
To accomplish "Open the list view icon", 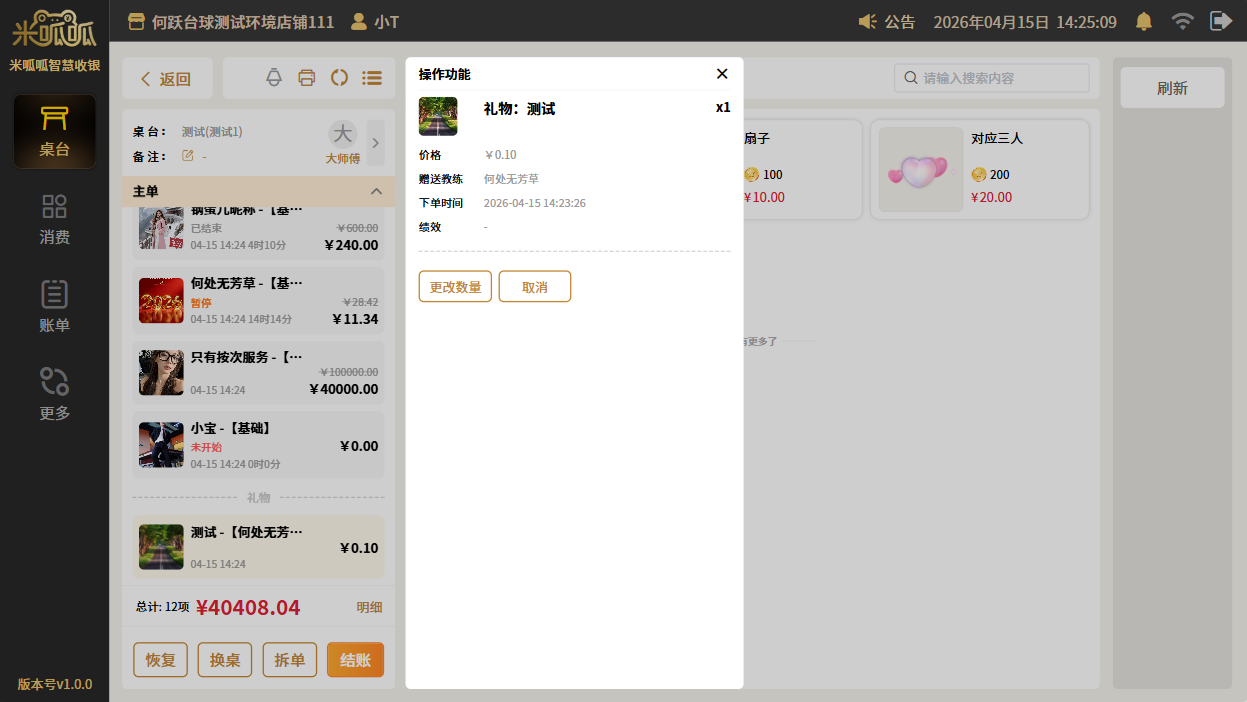I will 372,78.
